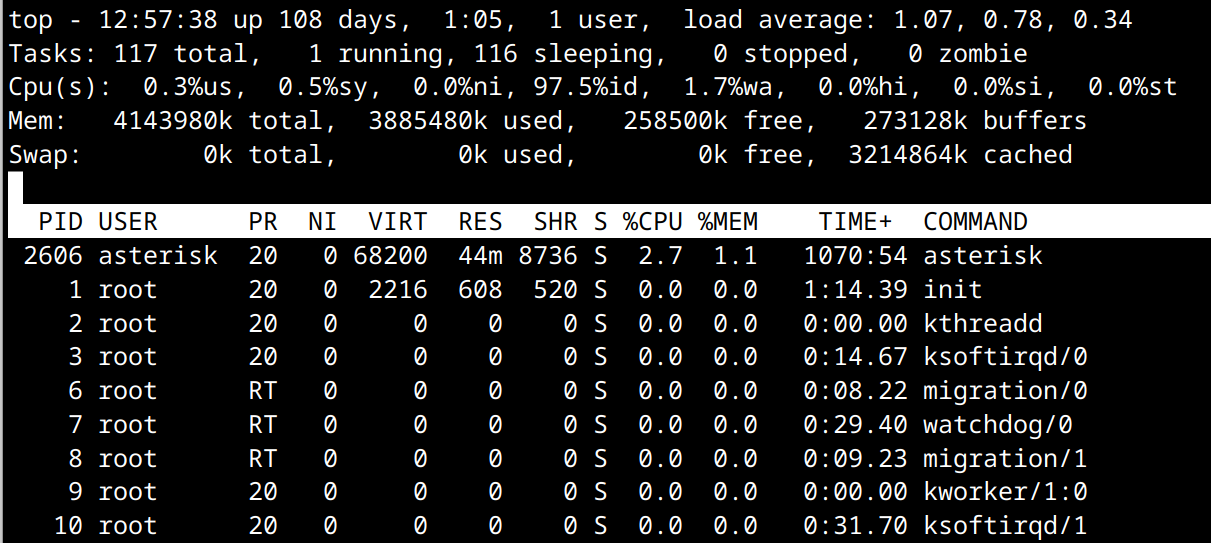Click the watchdog/0 process name

(997, 425)
